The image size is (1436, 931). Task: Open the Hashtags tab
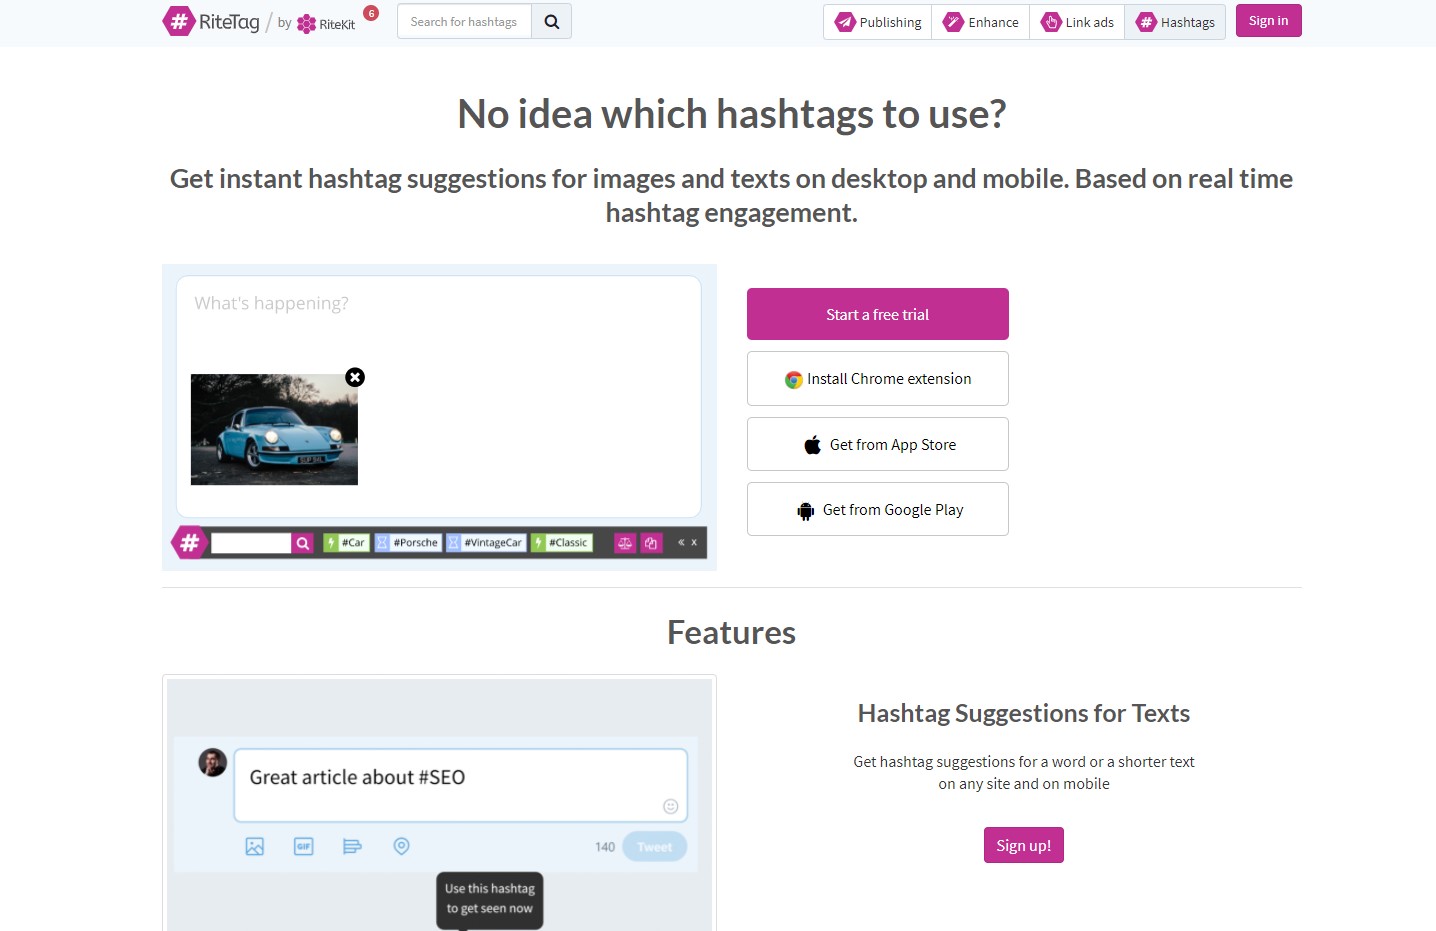point(1175,22)
